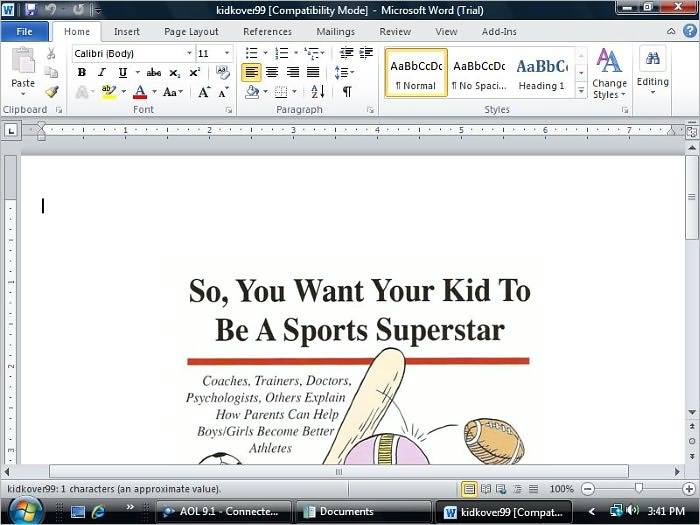Minimize the ribbon with caret icon
The image size is (700, 525).
coord(671,31)
